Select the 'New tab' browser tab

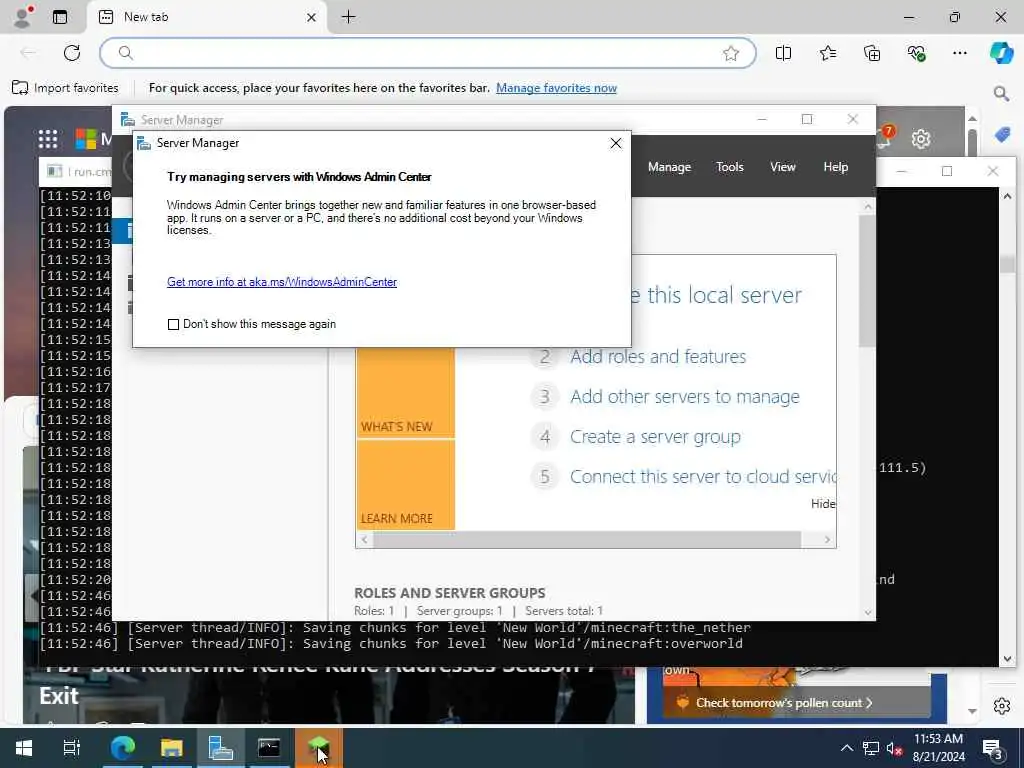click(206, 17)
